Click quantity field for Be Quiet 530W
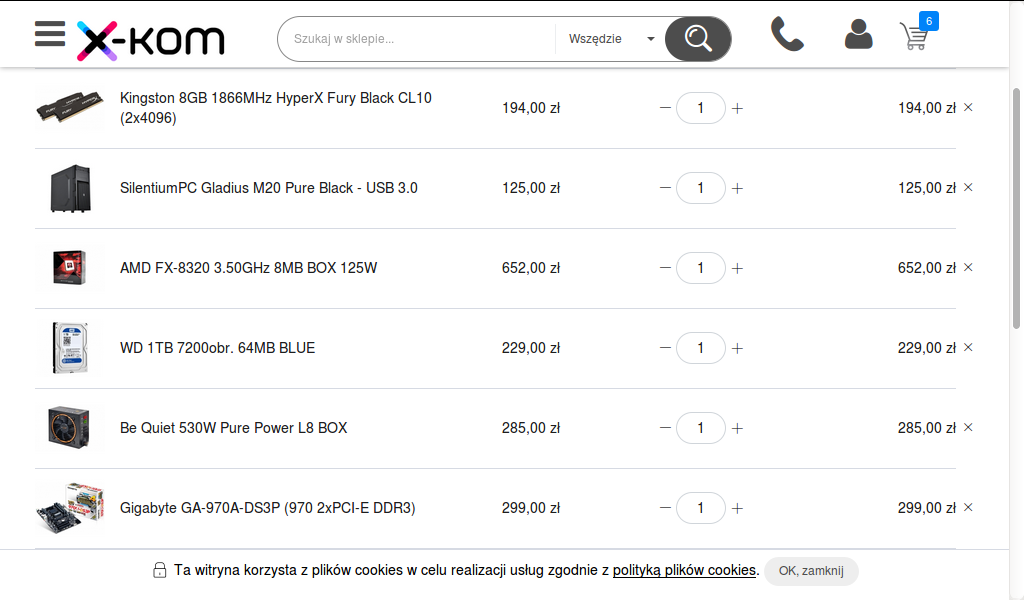 point(701,428)
